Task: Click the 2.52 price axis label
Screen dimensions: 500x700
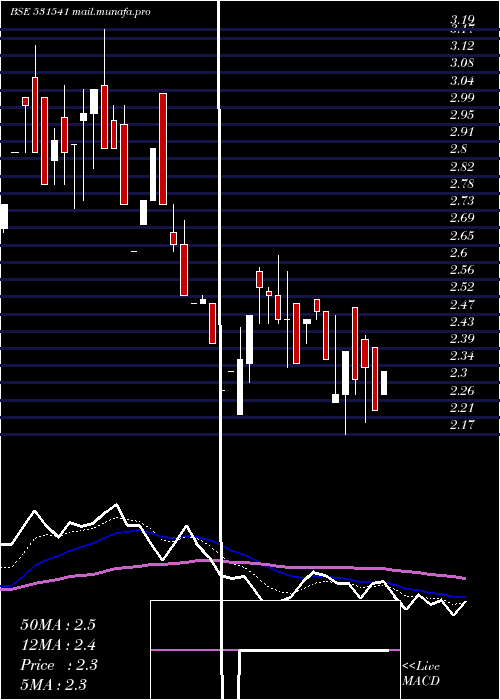Action: coord(462,287)
